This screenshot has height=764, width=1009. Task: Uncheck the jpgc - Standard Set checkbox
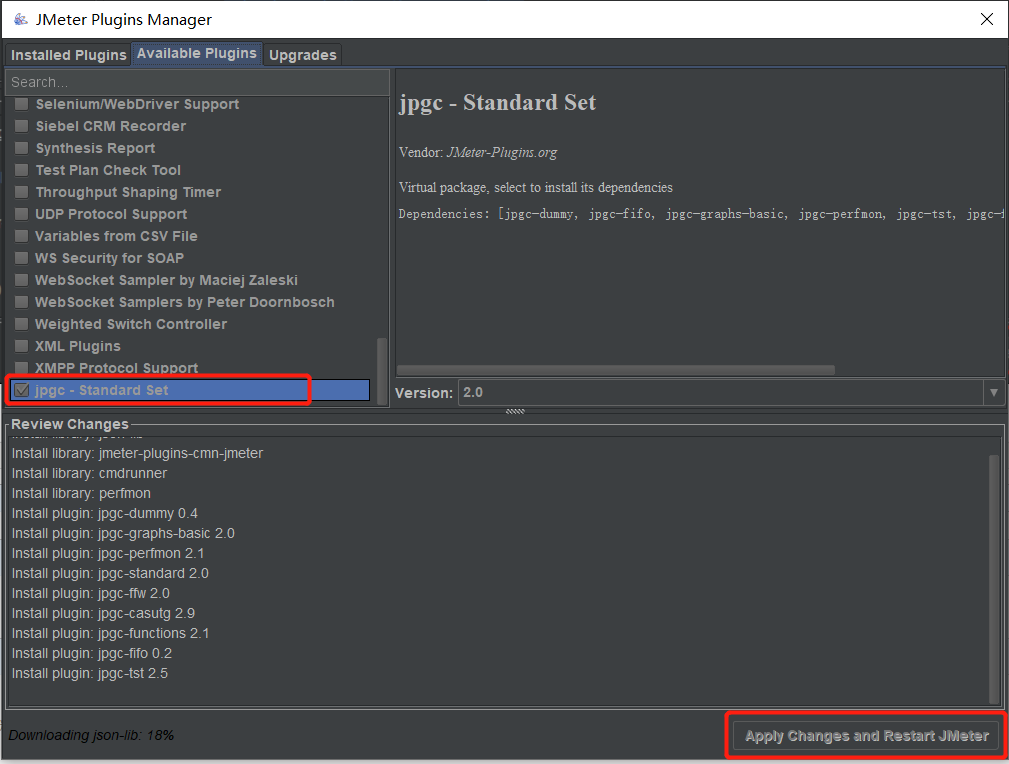21,390
